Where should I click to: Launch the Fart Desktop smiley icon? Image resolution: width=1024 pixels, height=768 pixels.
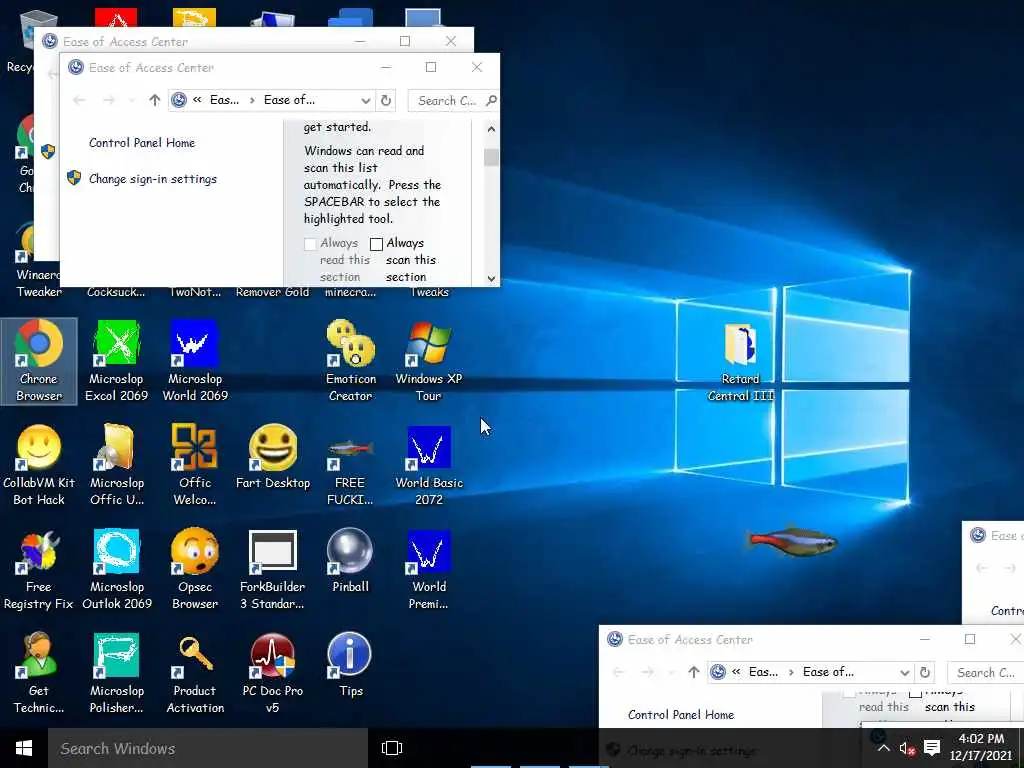(273, 457)
